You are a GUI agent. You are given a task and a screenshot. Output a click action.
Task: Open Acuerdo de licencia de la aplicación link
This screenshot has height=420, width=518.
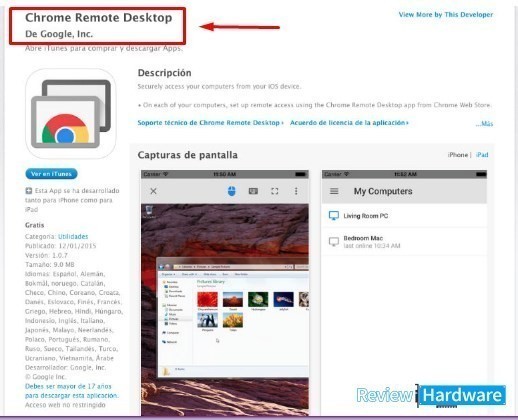coord(349,123)
